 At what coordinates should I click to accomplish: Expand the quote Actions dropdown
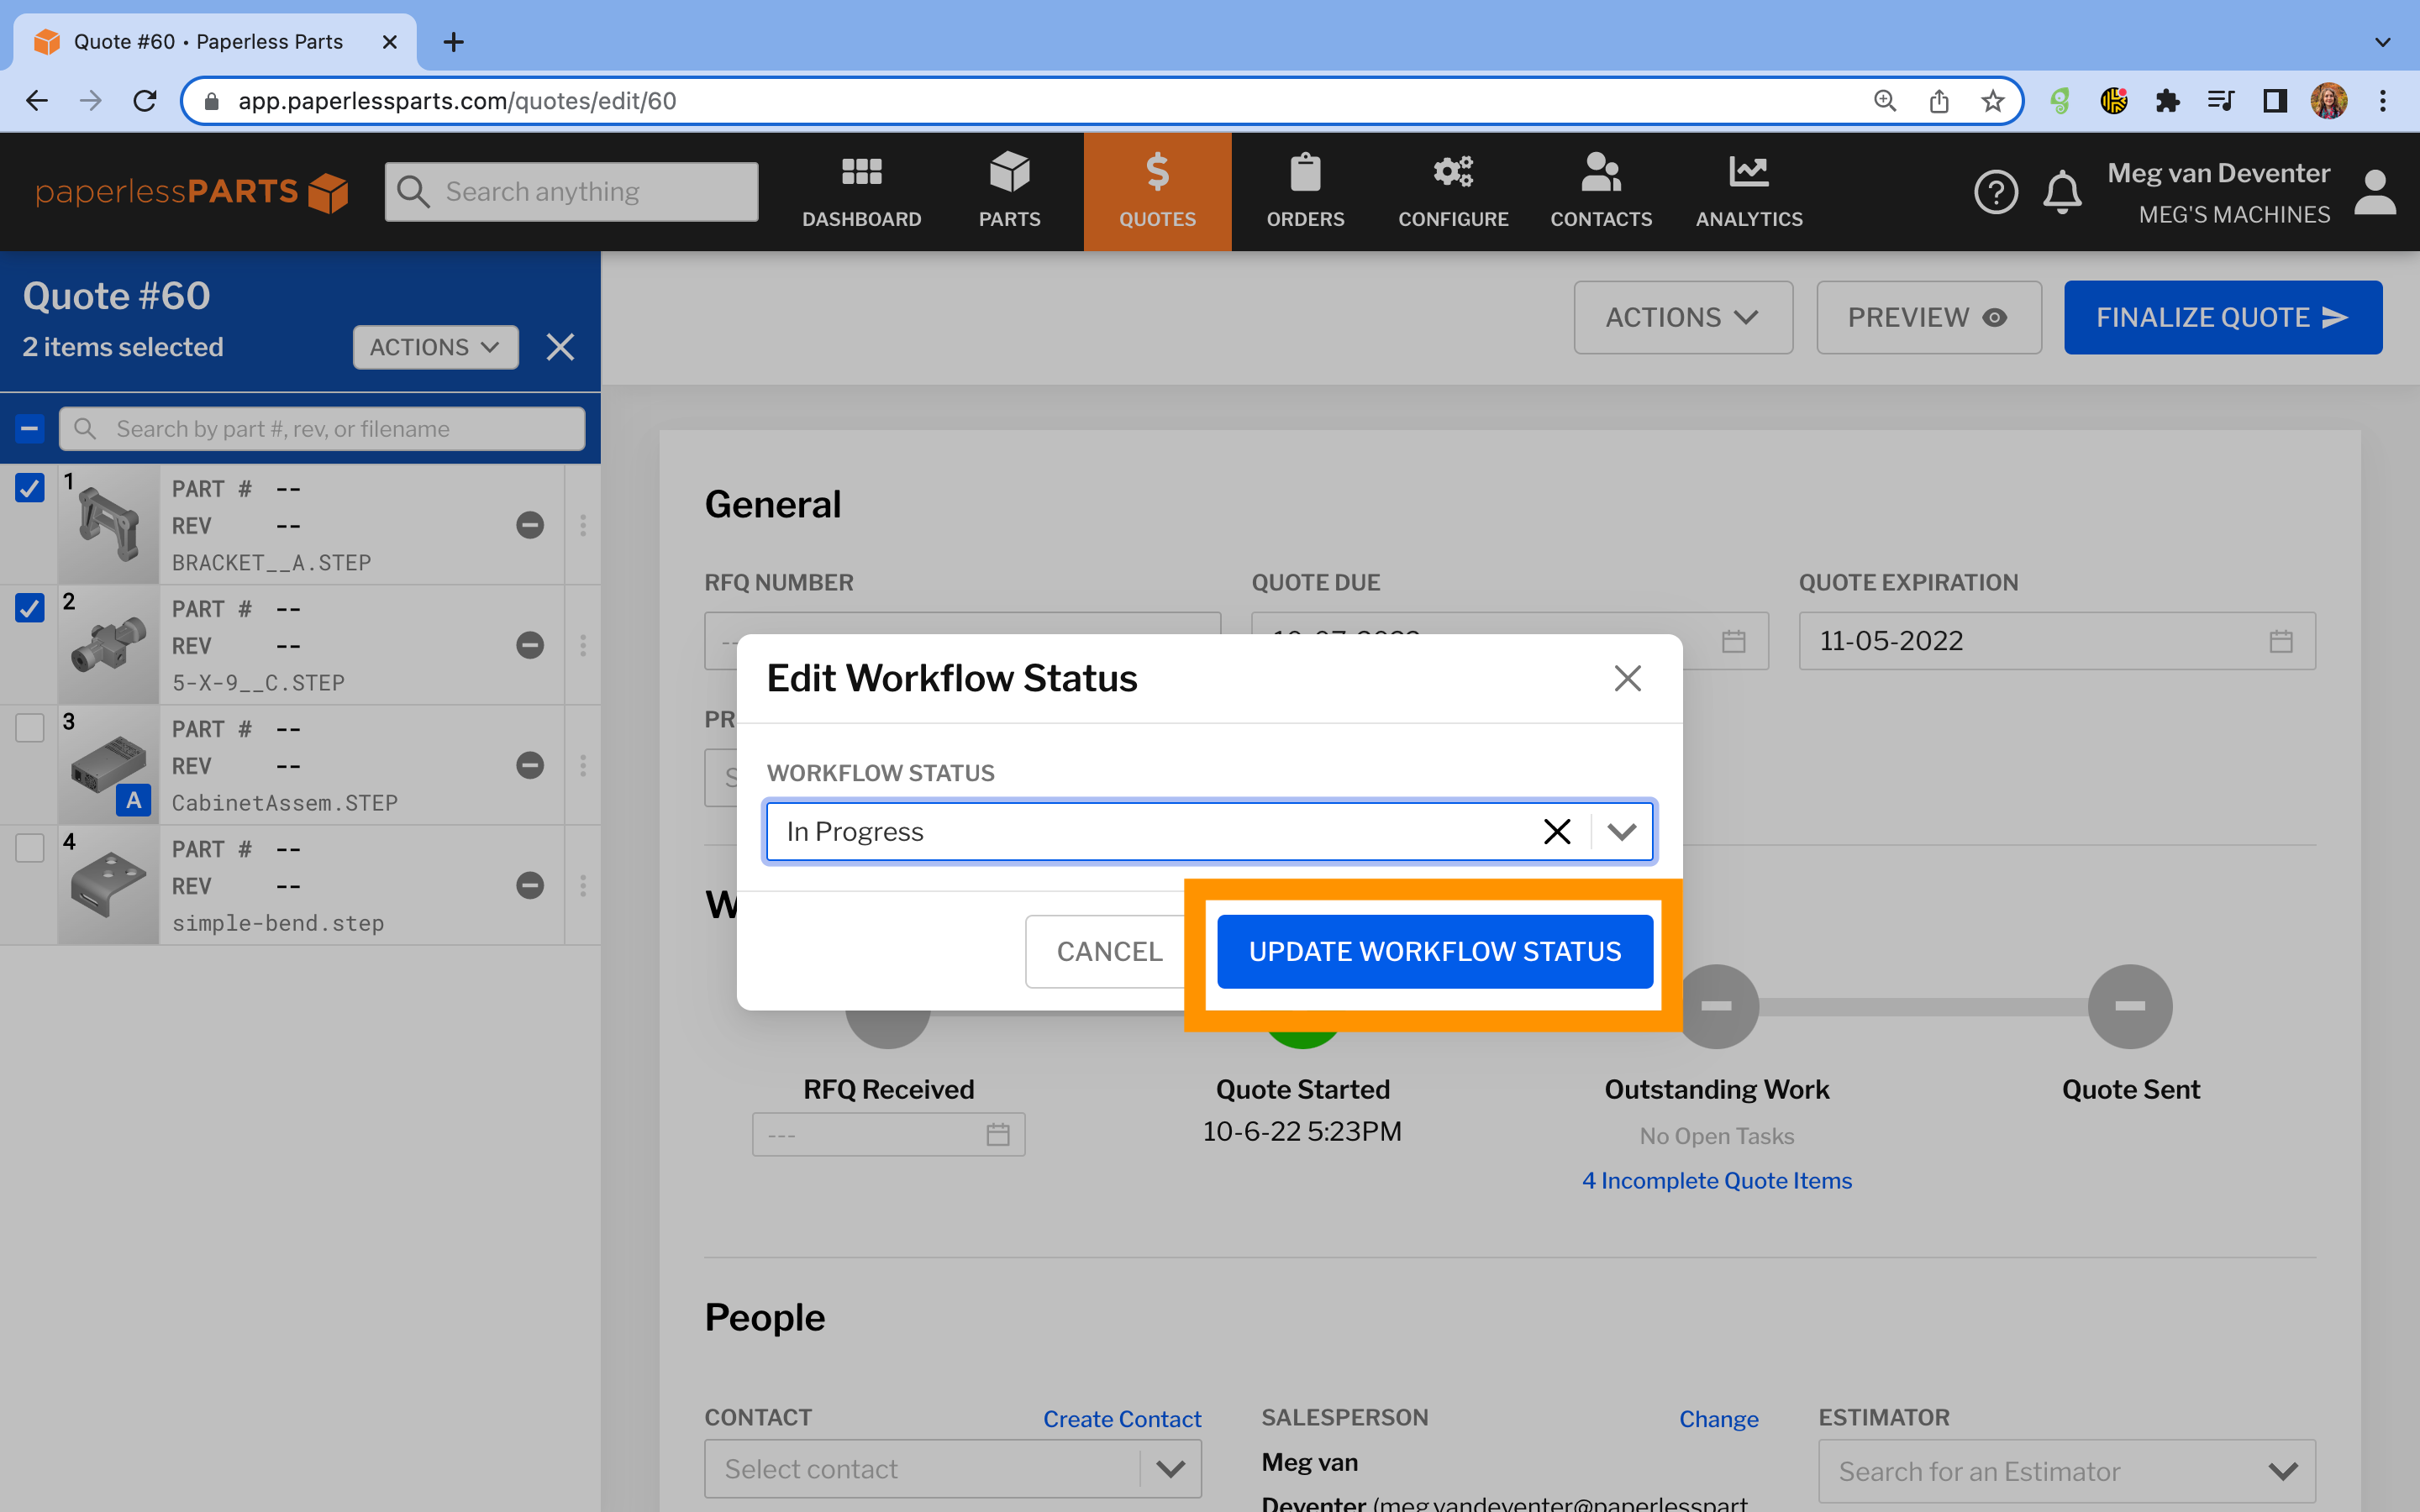1683,317
